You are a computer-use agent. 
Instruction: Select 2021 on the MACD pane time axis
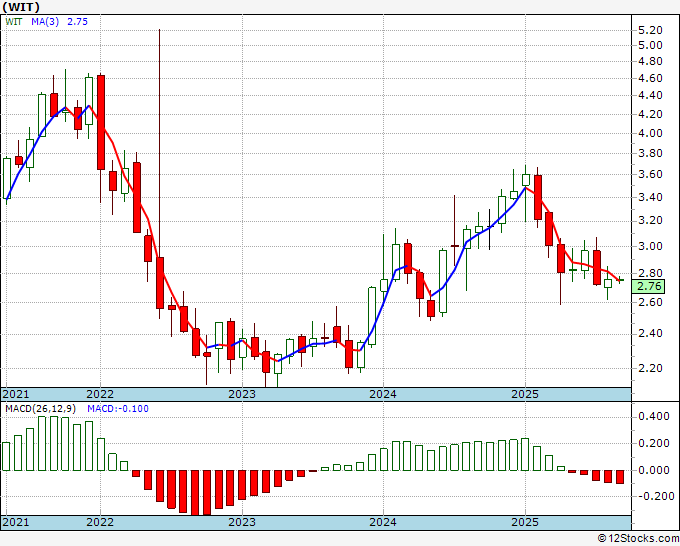tap(16, 522)
